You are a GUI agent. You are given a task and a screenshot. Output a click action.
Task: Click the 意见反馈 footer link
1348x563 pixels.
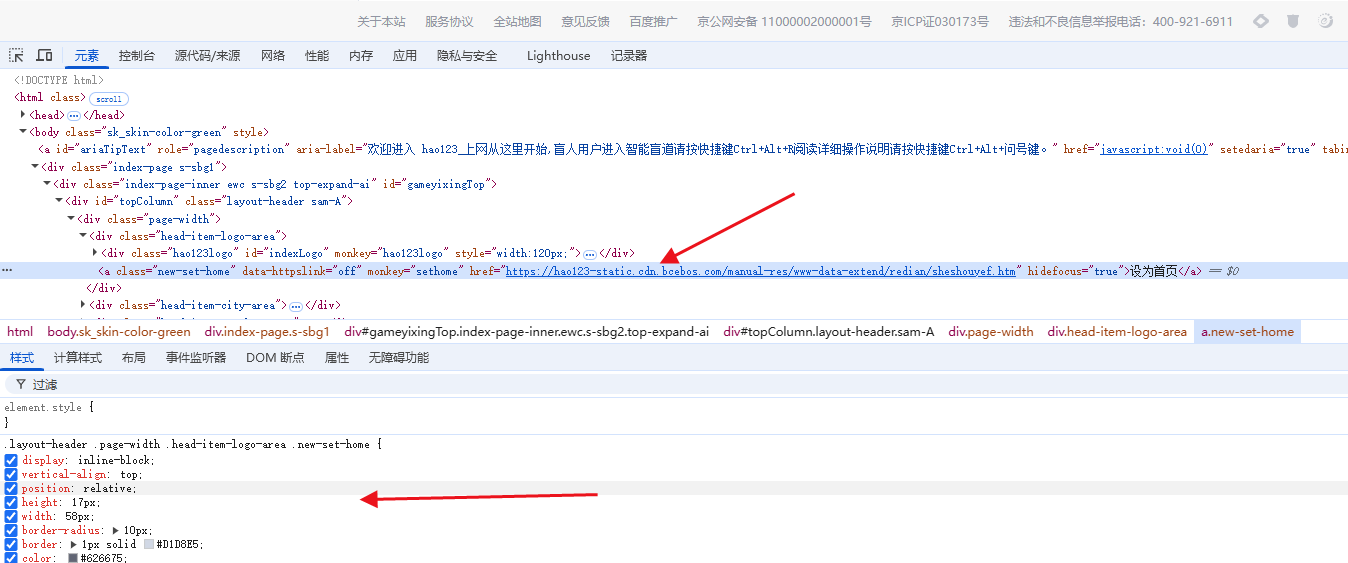coord(585,21)
